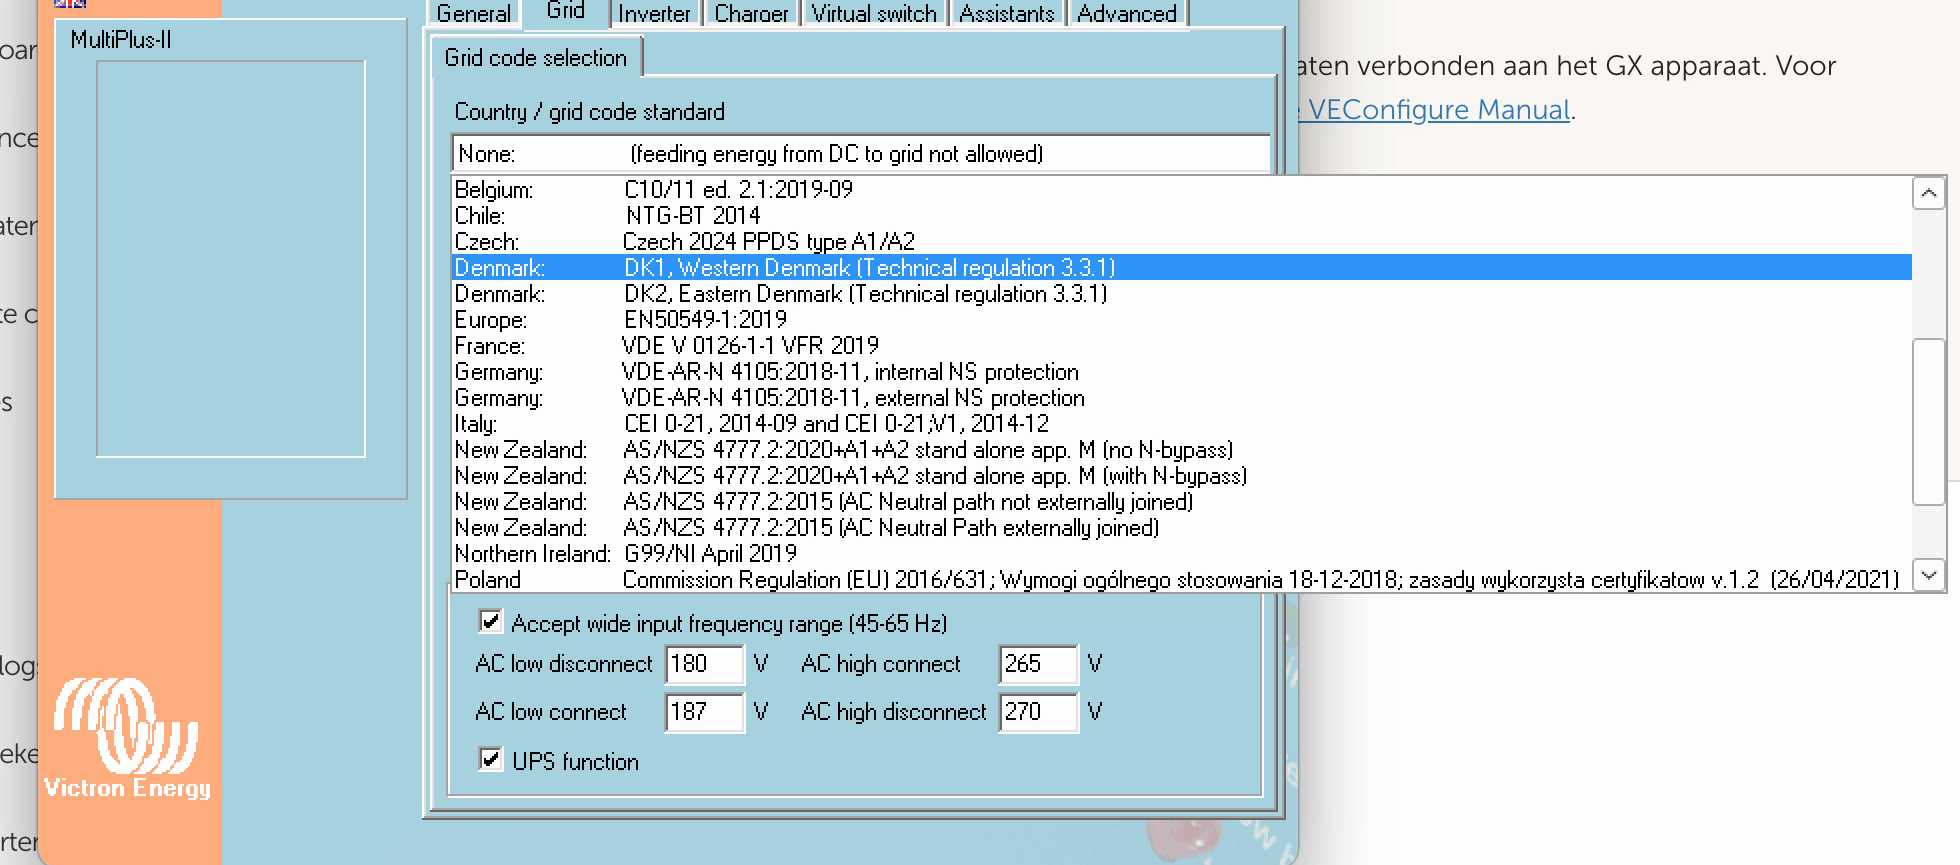Select New Zealand 2020 with N-bypass entry
Screen dimensions: 1960x865
pos(1181,476)
